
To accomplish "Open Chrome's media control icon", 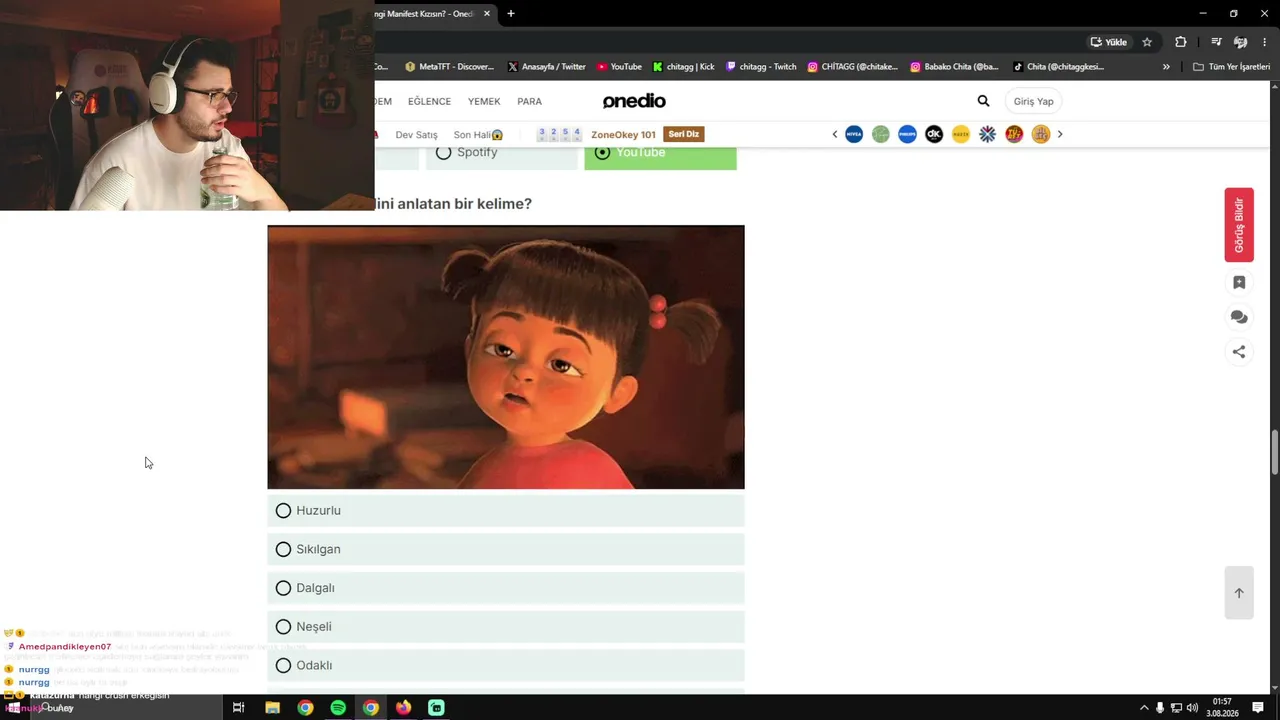I will (x=1216, y=42).
